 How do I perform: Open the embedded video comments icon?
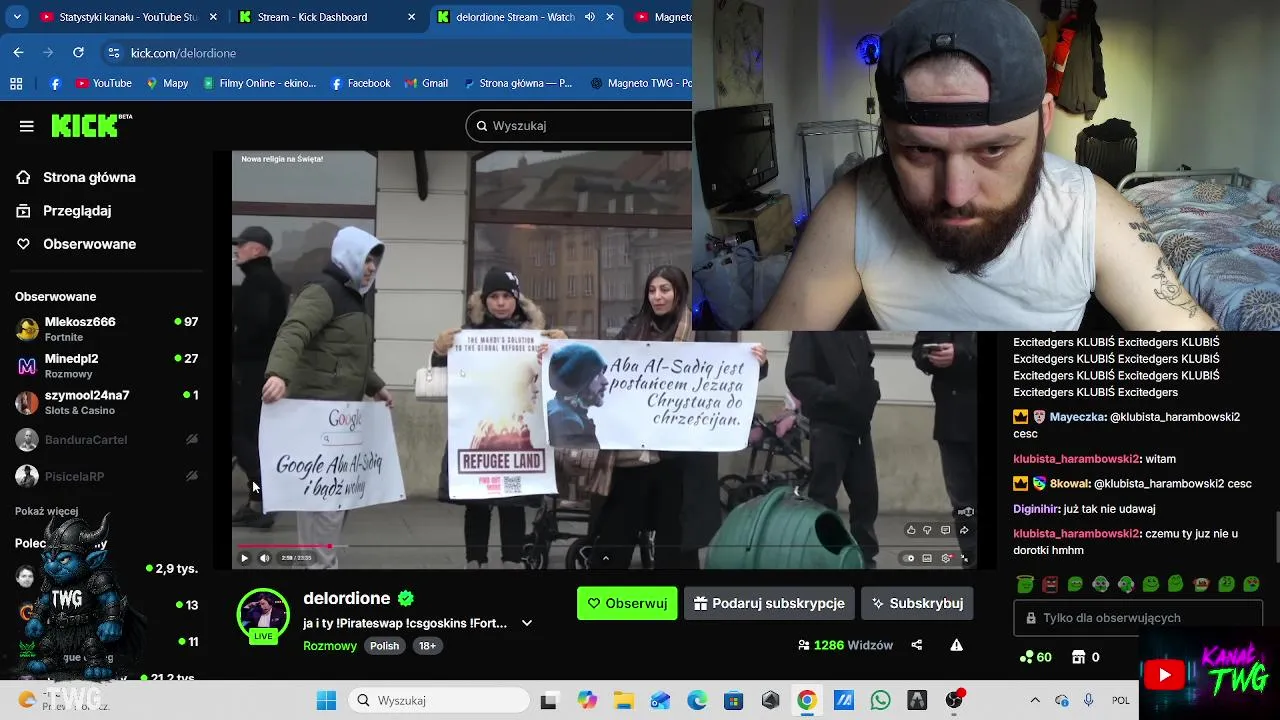[945, 530]
